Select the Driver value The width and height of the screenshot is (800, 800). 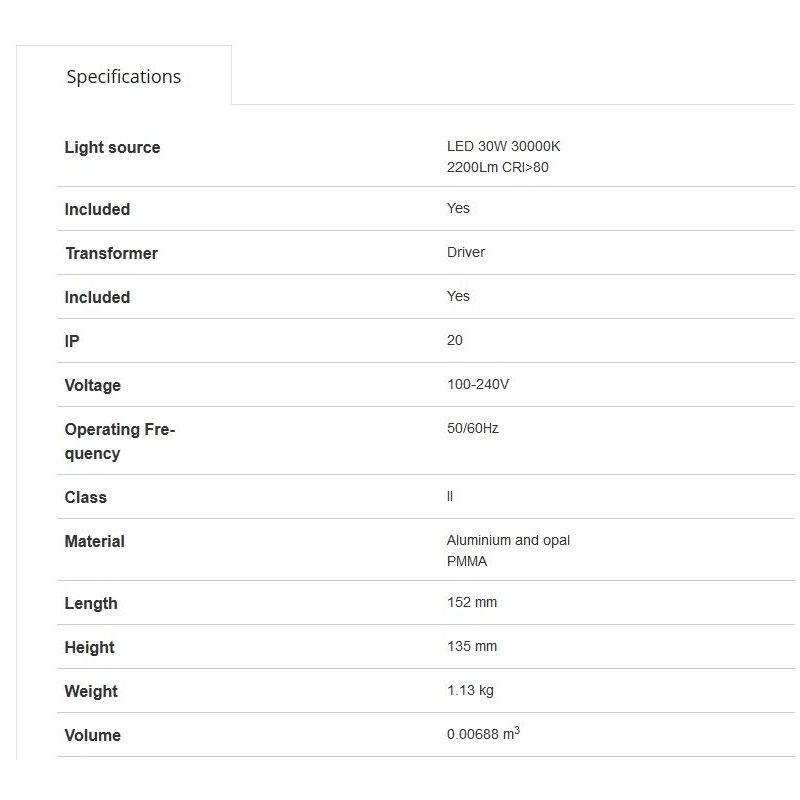(x=466, y=253)
